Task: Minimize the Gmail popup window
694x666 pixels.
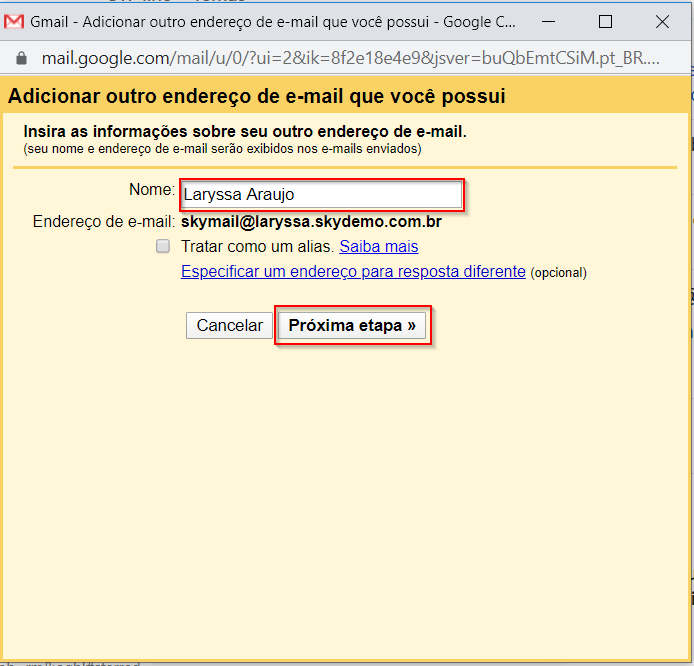Action: pyautogui.click(x=548, y=21)
